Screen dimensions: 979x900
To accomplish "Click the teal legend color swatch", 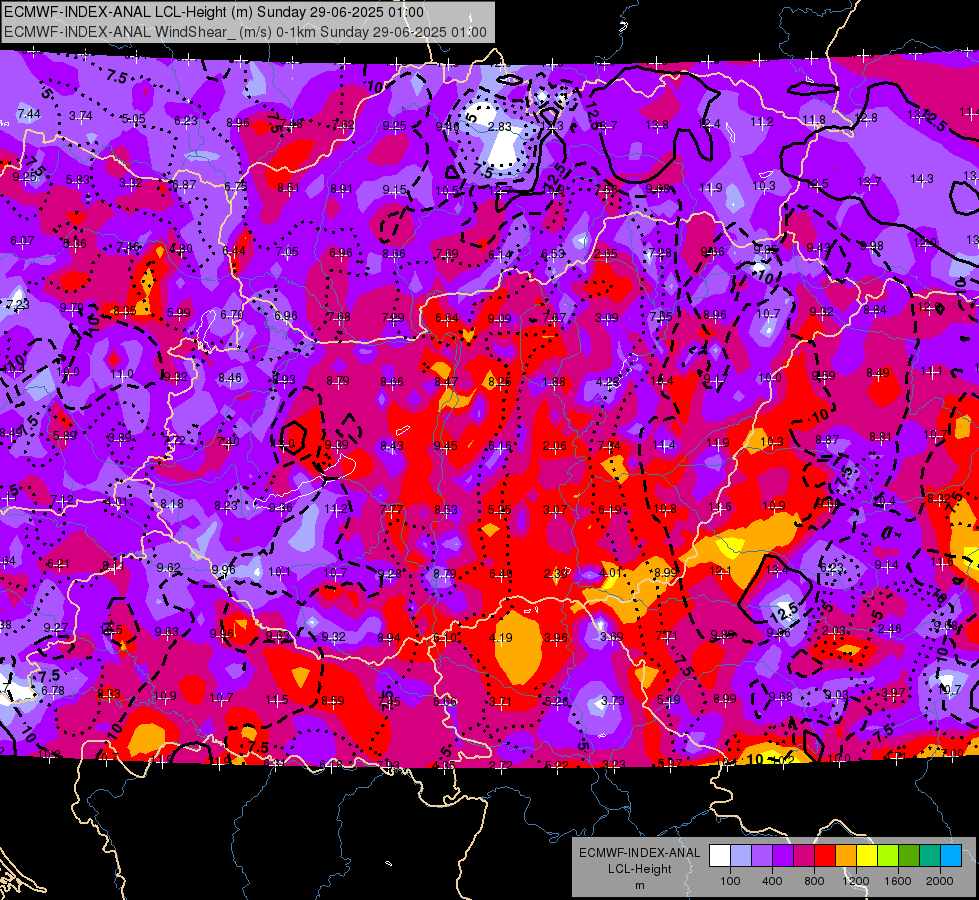I will (x=930, y=856).
